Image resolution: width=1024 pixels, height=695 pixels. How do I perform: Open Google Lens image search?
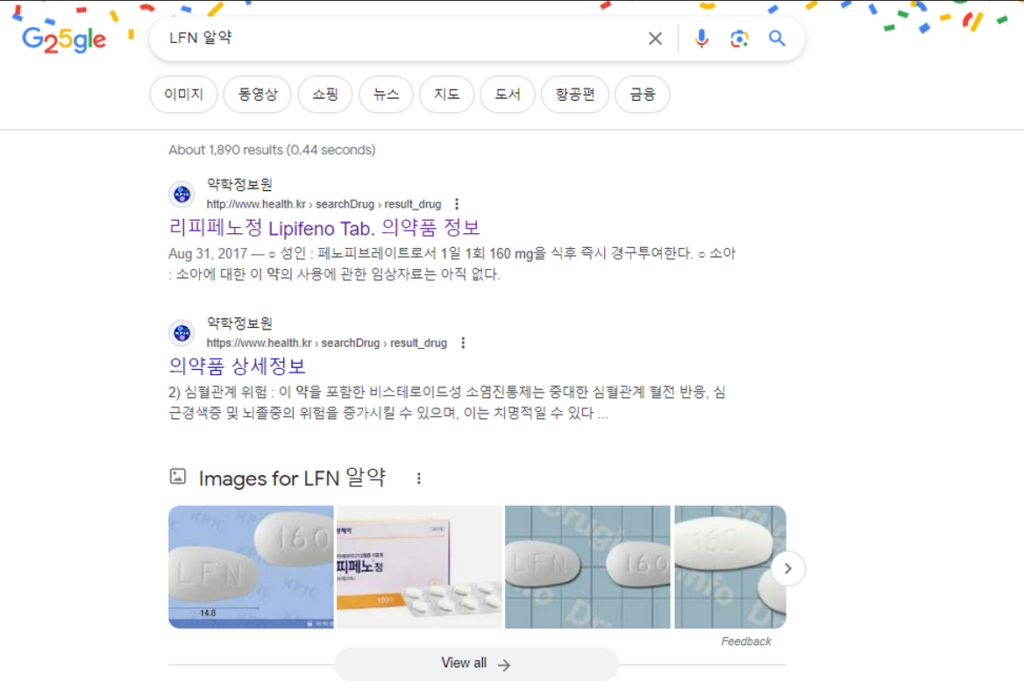click(739, 39)
